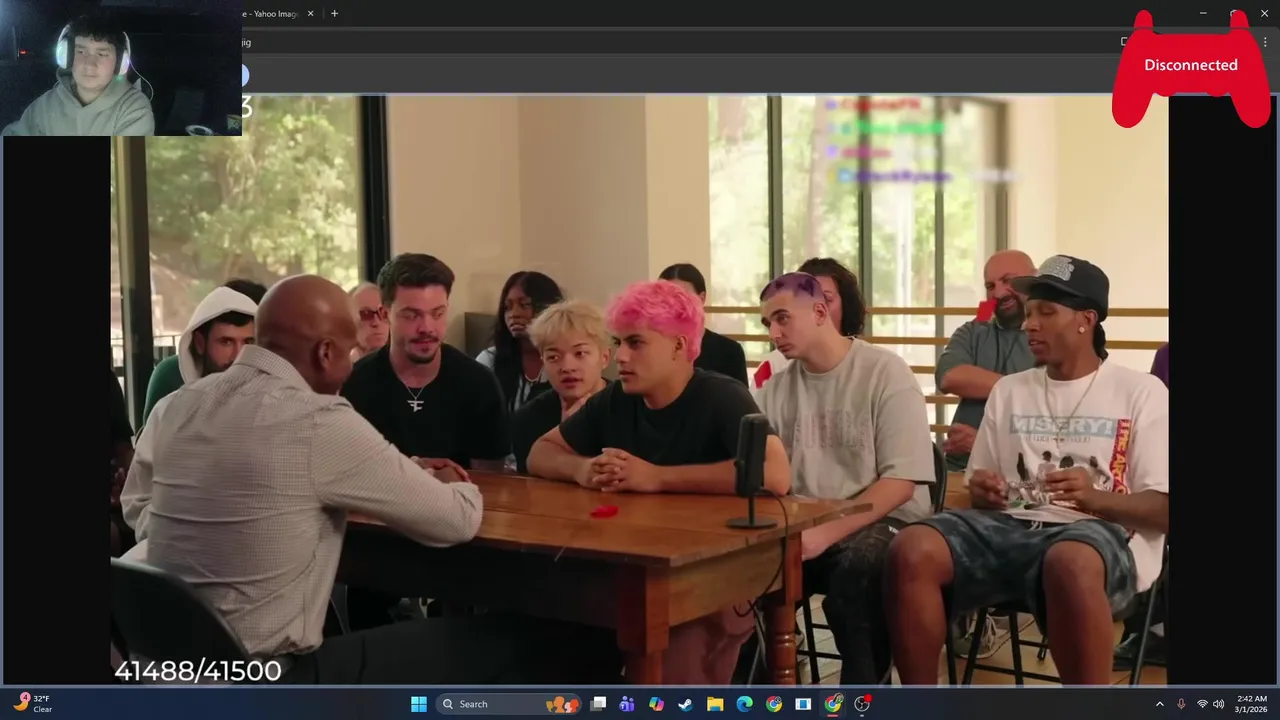Launch Microsoft Teams from the taskbar
The width and height of the screenshot is (1280, 720).
coord(627,704)
